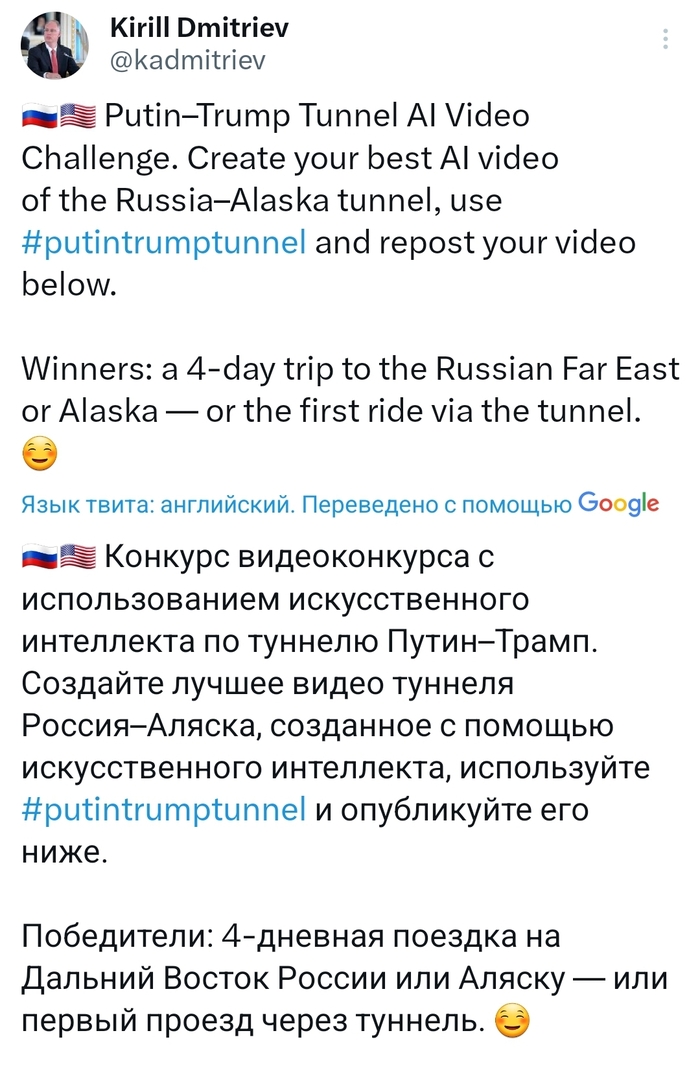
Task: Open the Kirill Dmitriev display name link
Action: [197, 28]
